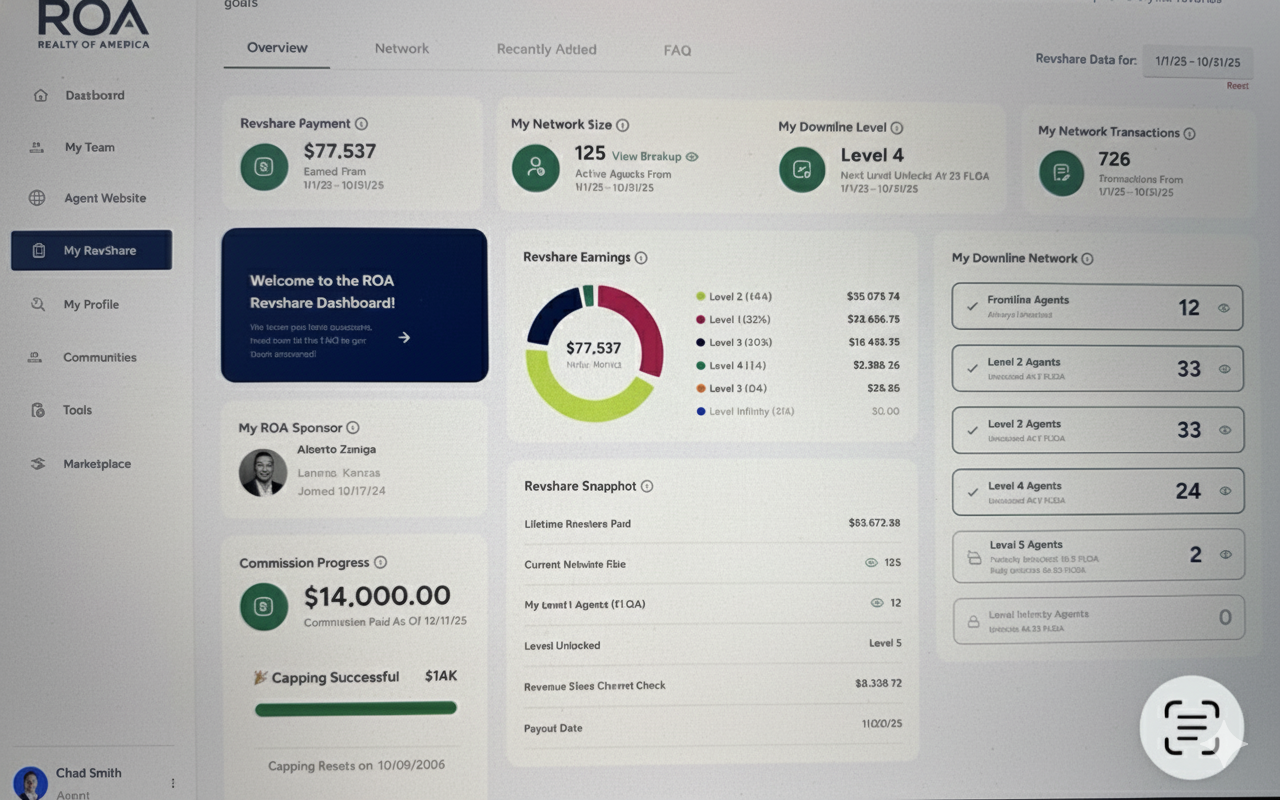Image resolution: width=1280 pixels, height=800 pixels.
Task: Click the crimson Level 1 legend dot
Action: [x=700, y=320]
